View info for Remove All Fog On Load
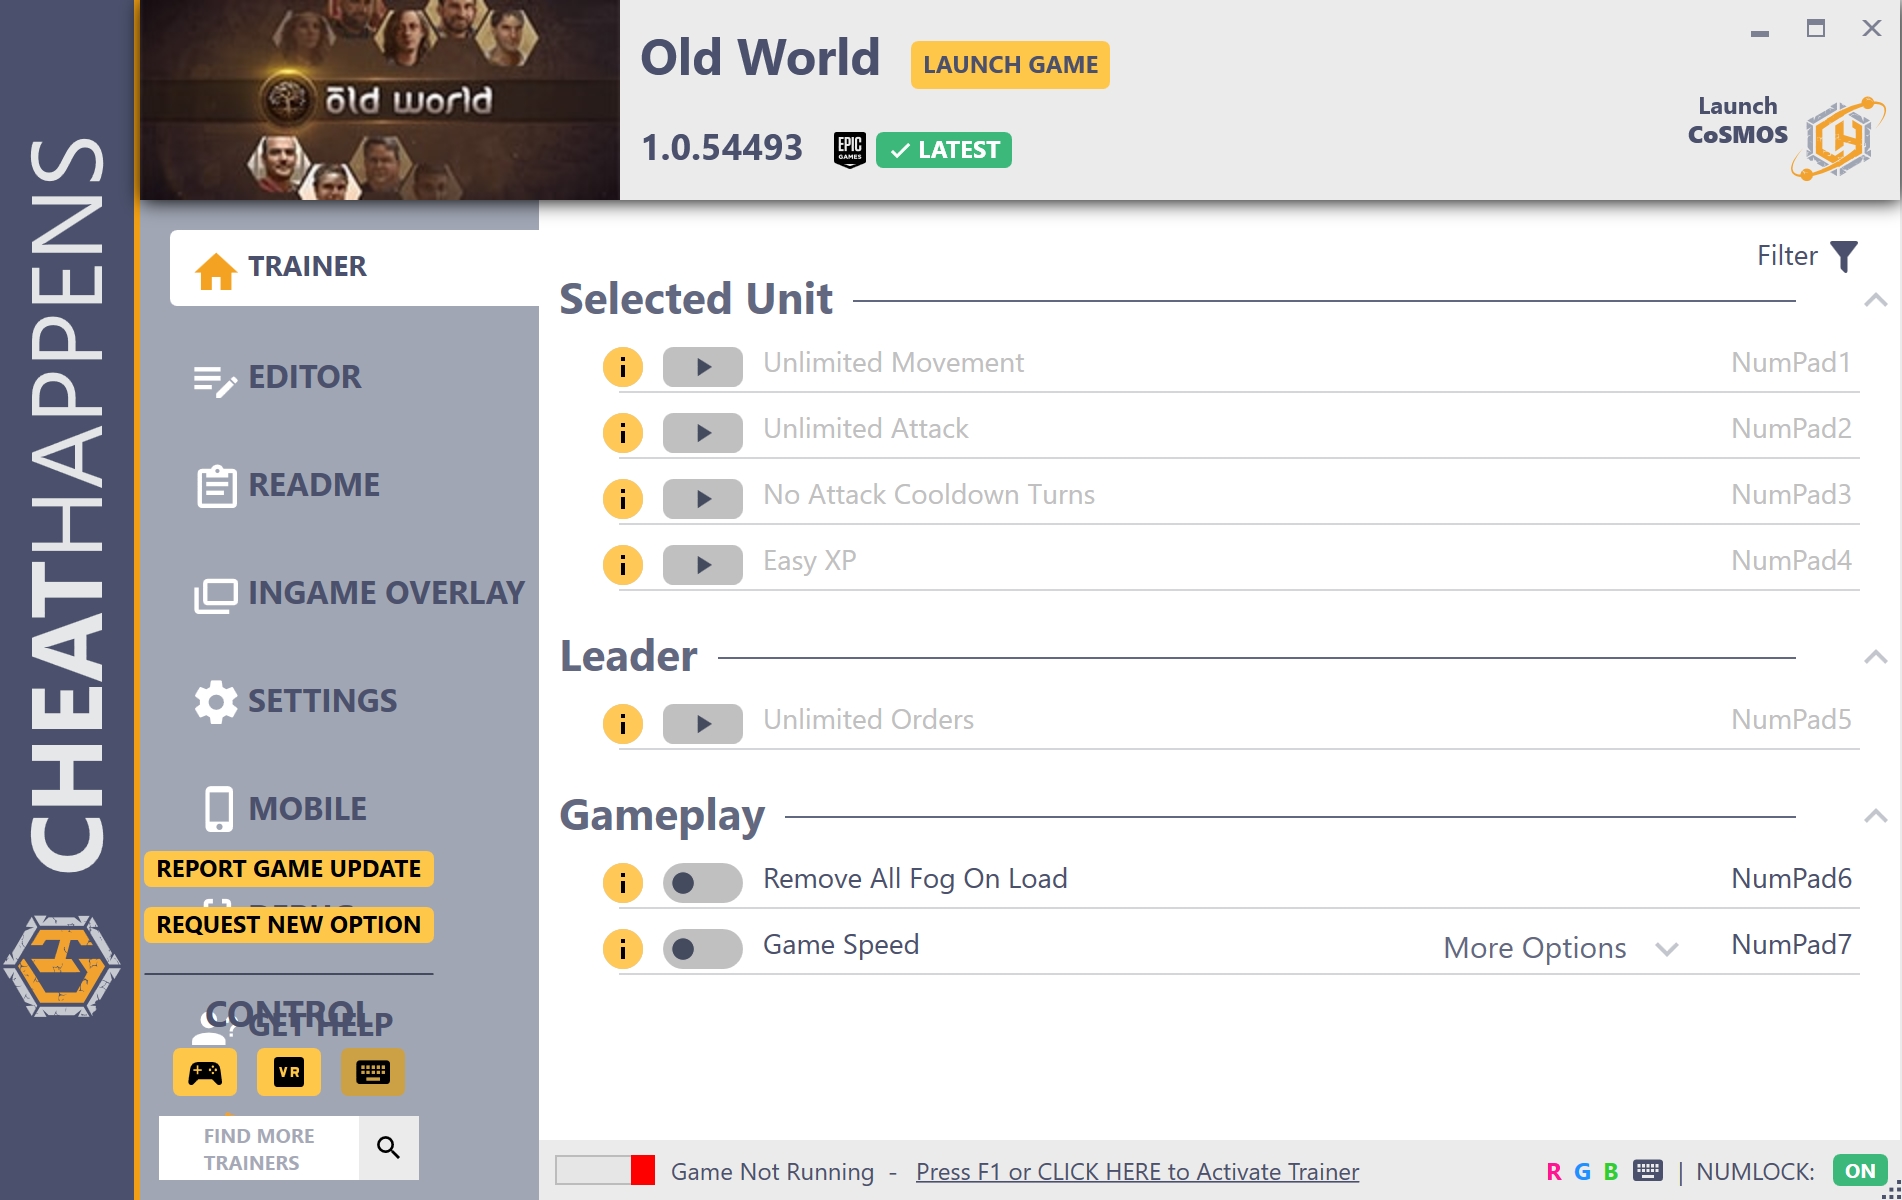 [622, 883]
